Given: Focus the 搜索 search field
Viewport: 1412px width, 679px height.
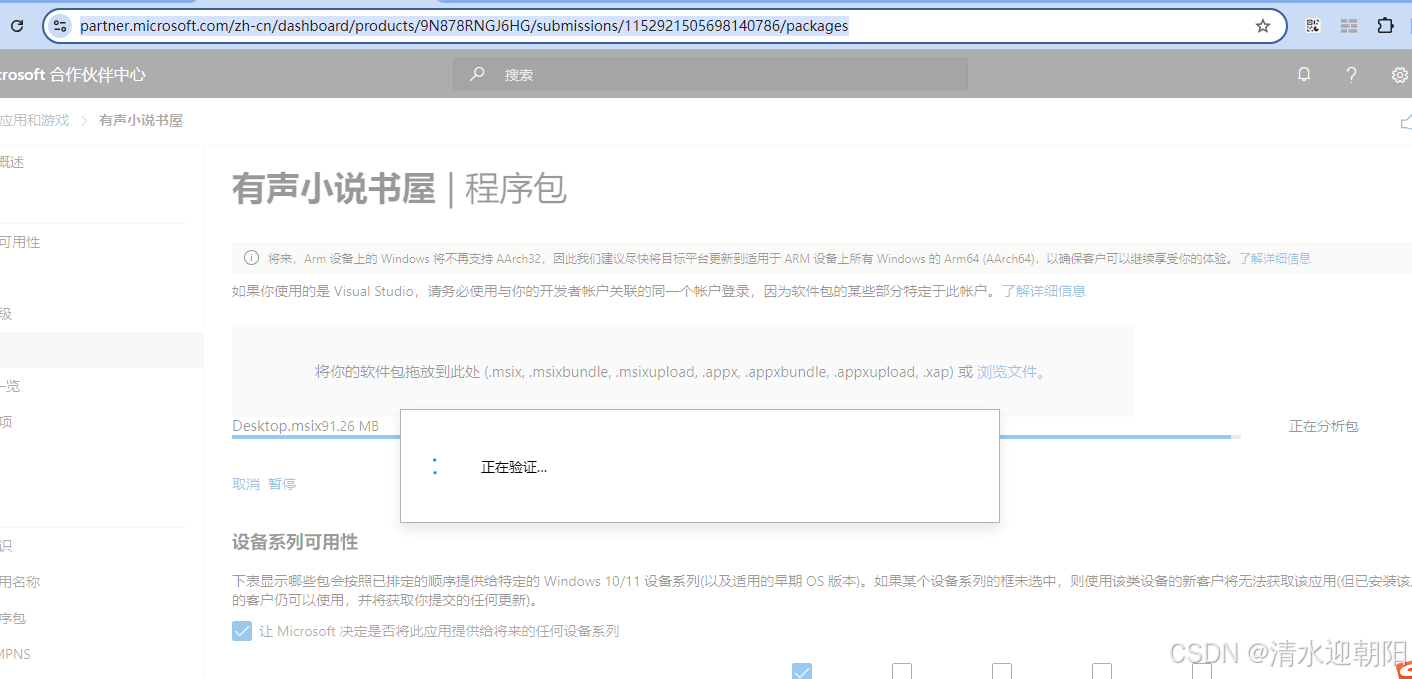Looking at the screenshot, I should tap(710, 74).
